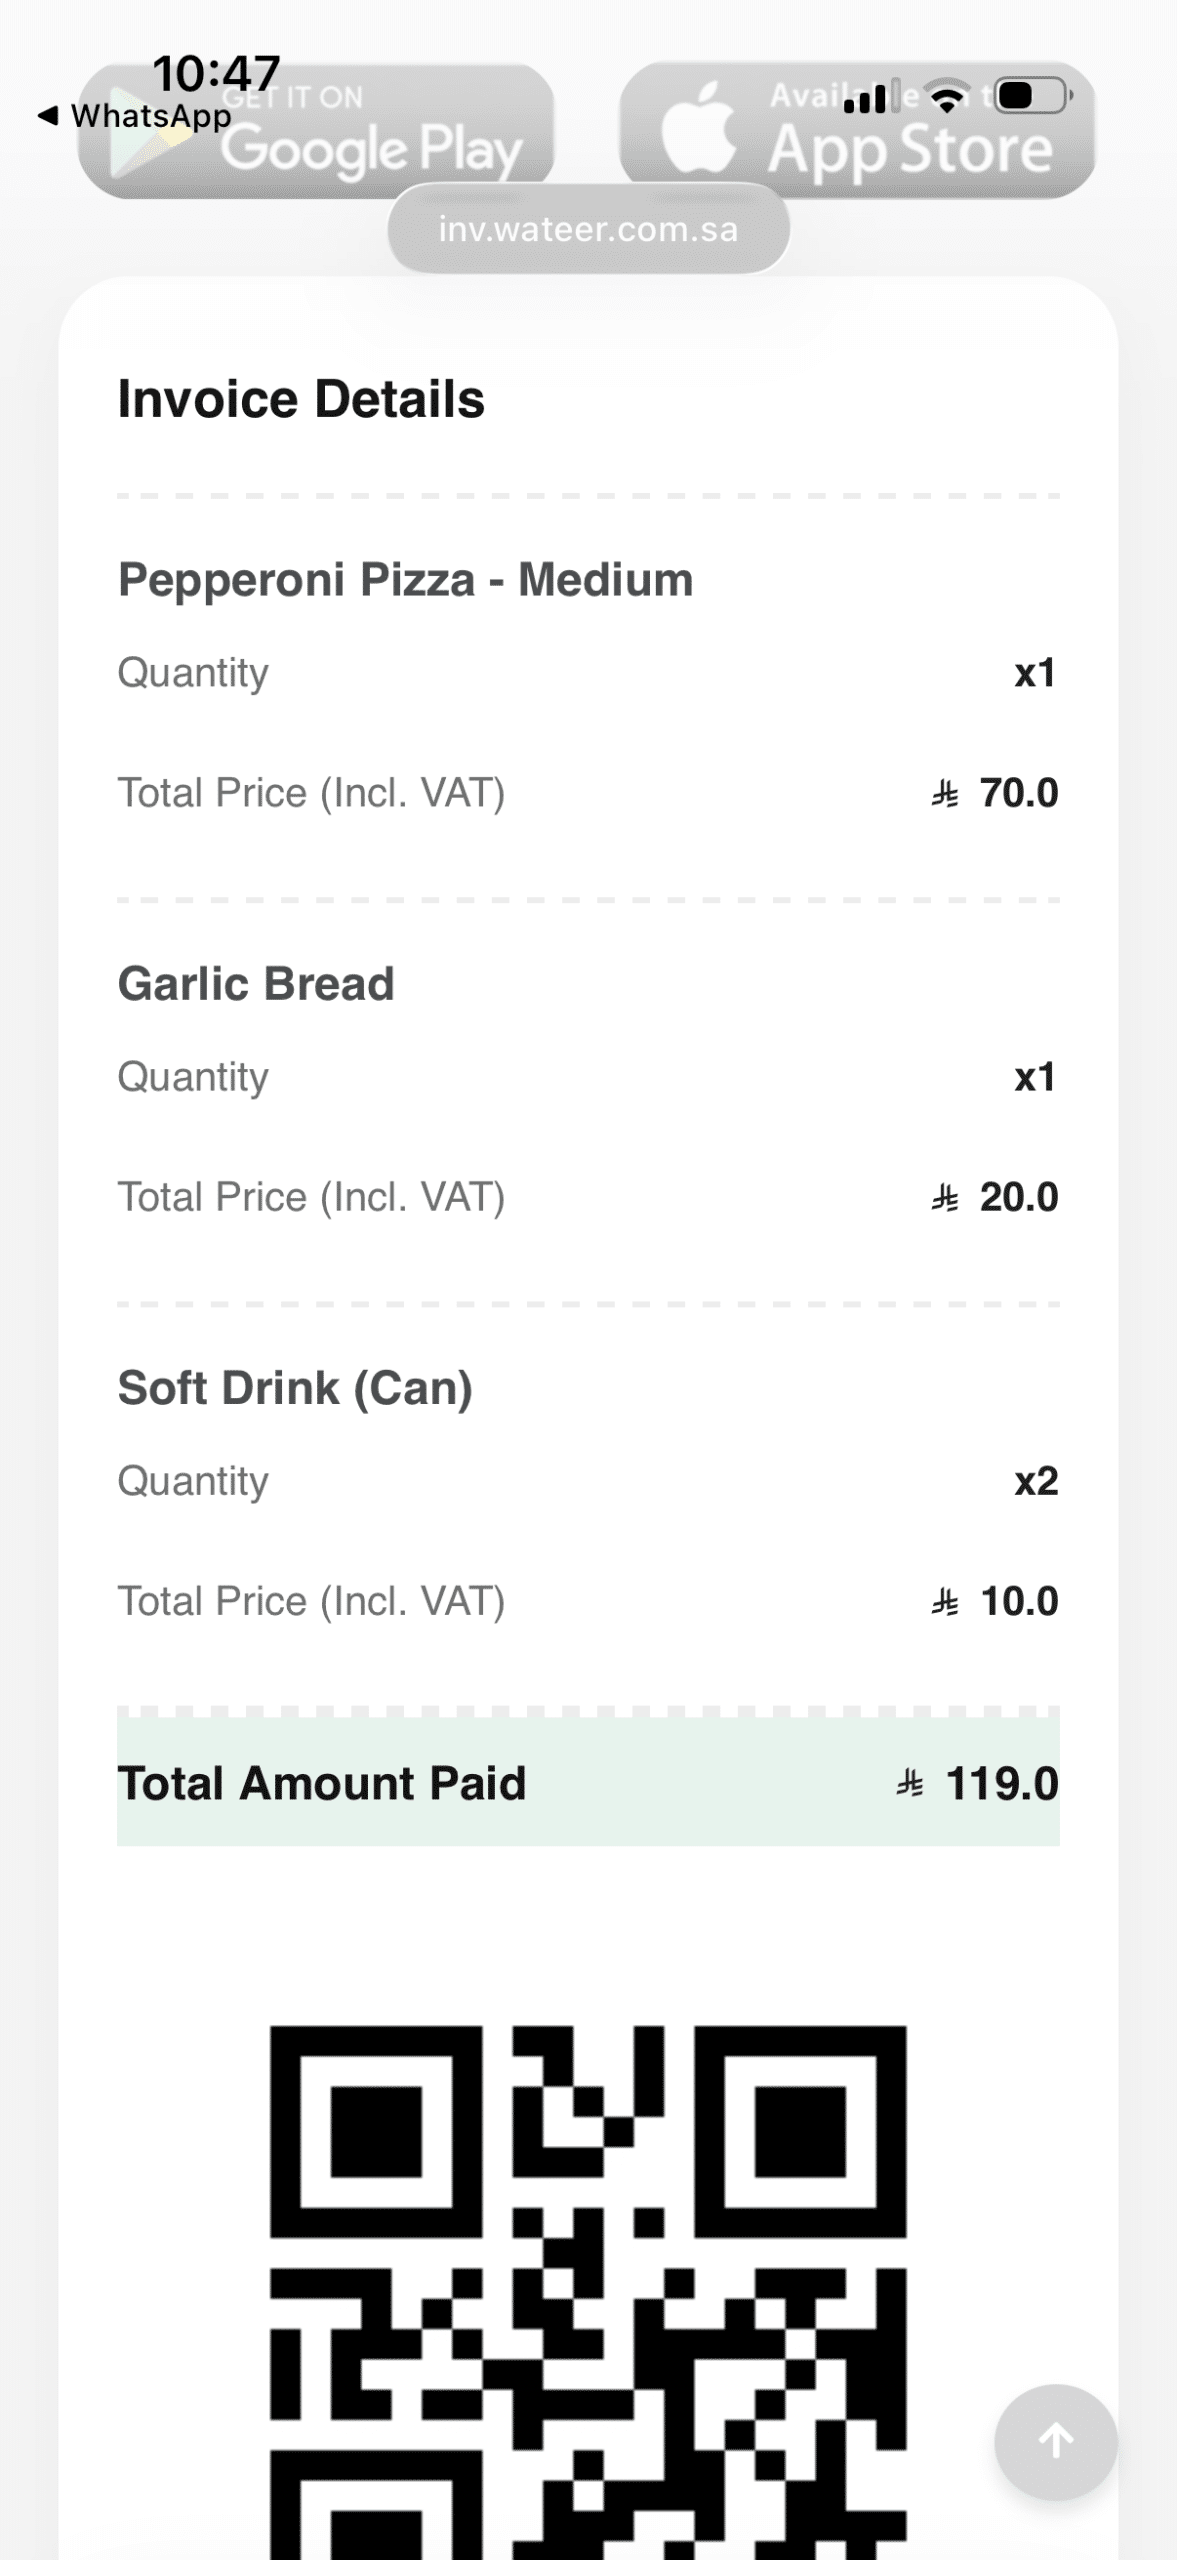Screen dimensions: 1177x2560
Task: Tap the Total Amount Paid row
Action: tap(588, 1783)
